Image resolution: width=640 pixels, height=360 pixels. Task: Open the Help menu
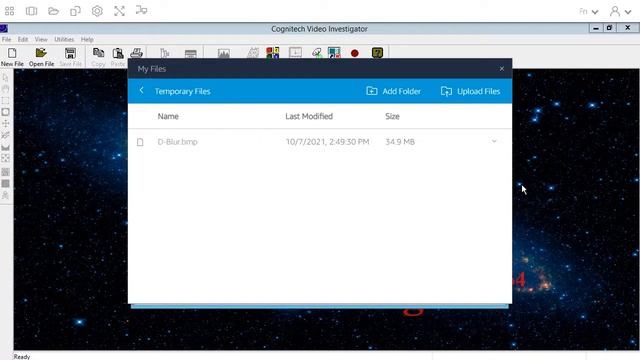pyautogui.click(x=87, y=39)
